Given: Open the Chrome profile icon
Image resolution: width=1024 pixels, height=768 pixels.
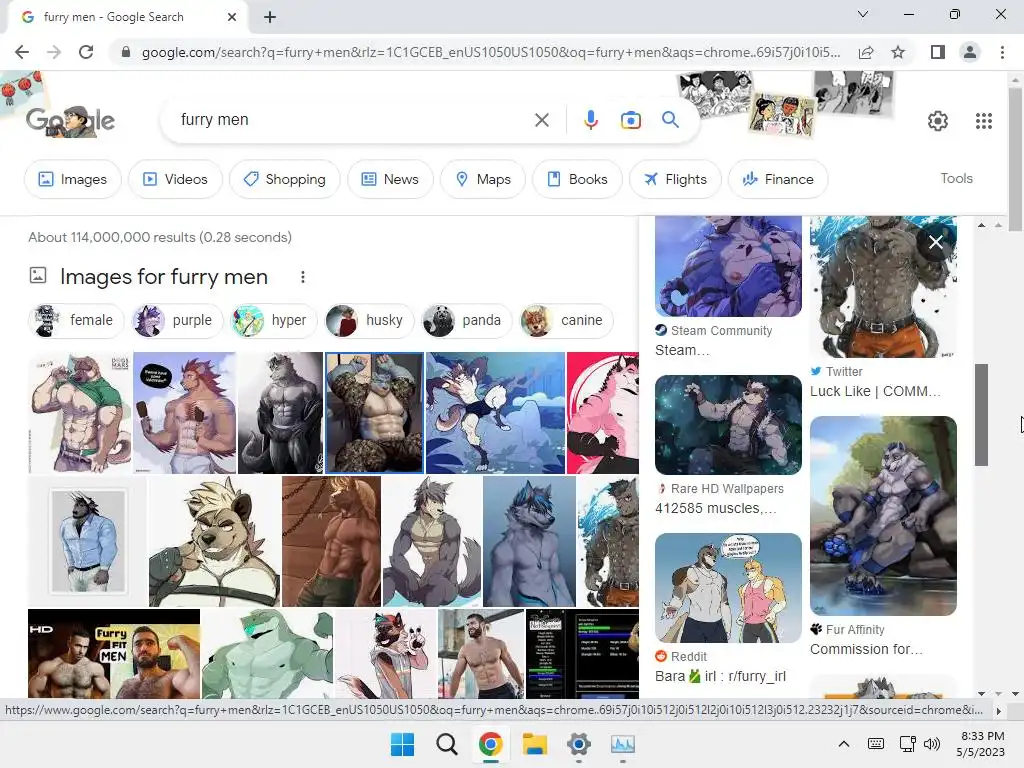Looking at the screenshot, I should (x=970, y=52).
